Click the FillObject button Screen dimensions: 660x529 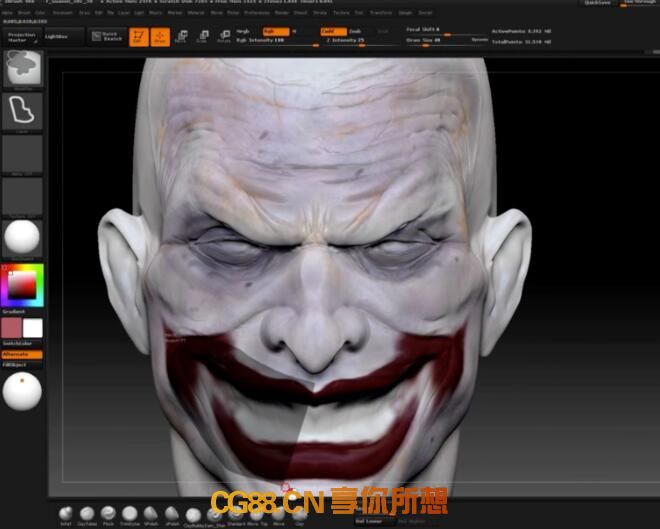(x=15, y=365)
